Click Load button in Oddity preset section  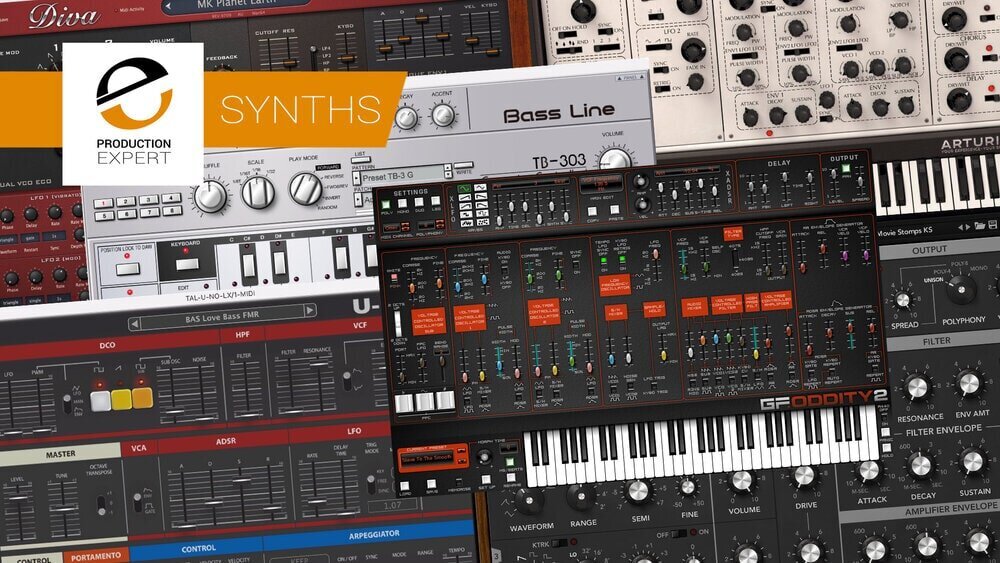tap(405, 486)
